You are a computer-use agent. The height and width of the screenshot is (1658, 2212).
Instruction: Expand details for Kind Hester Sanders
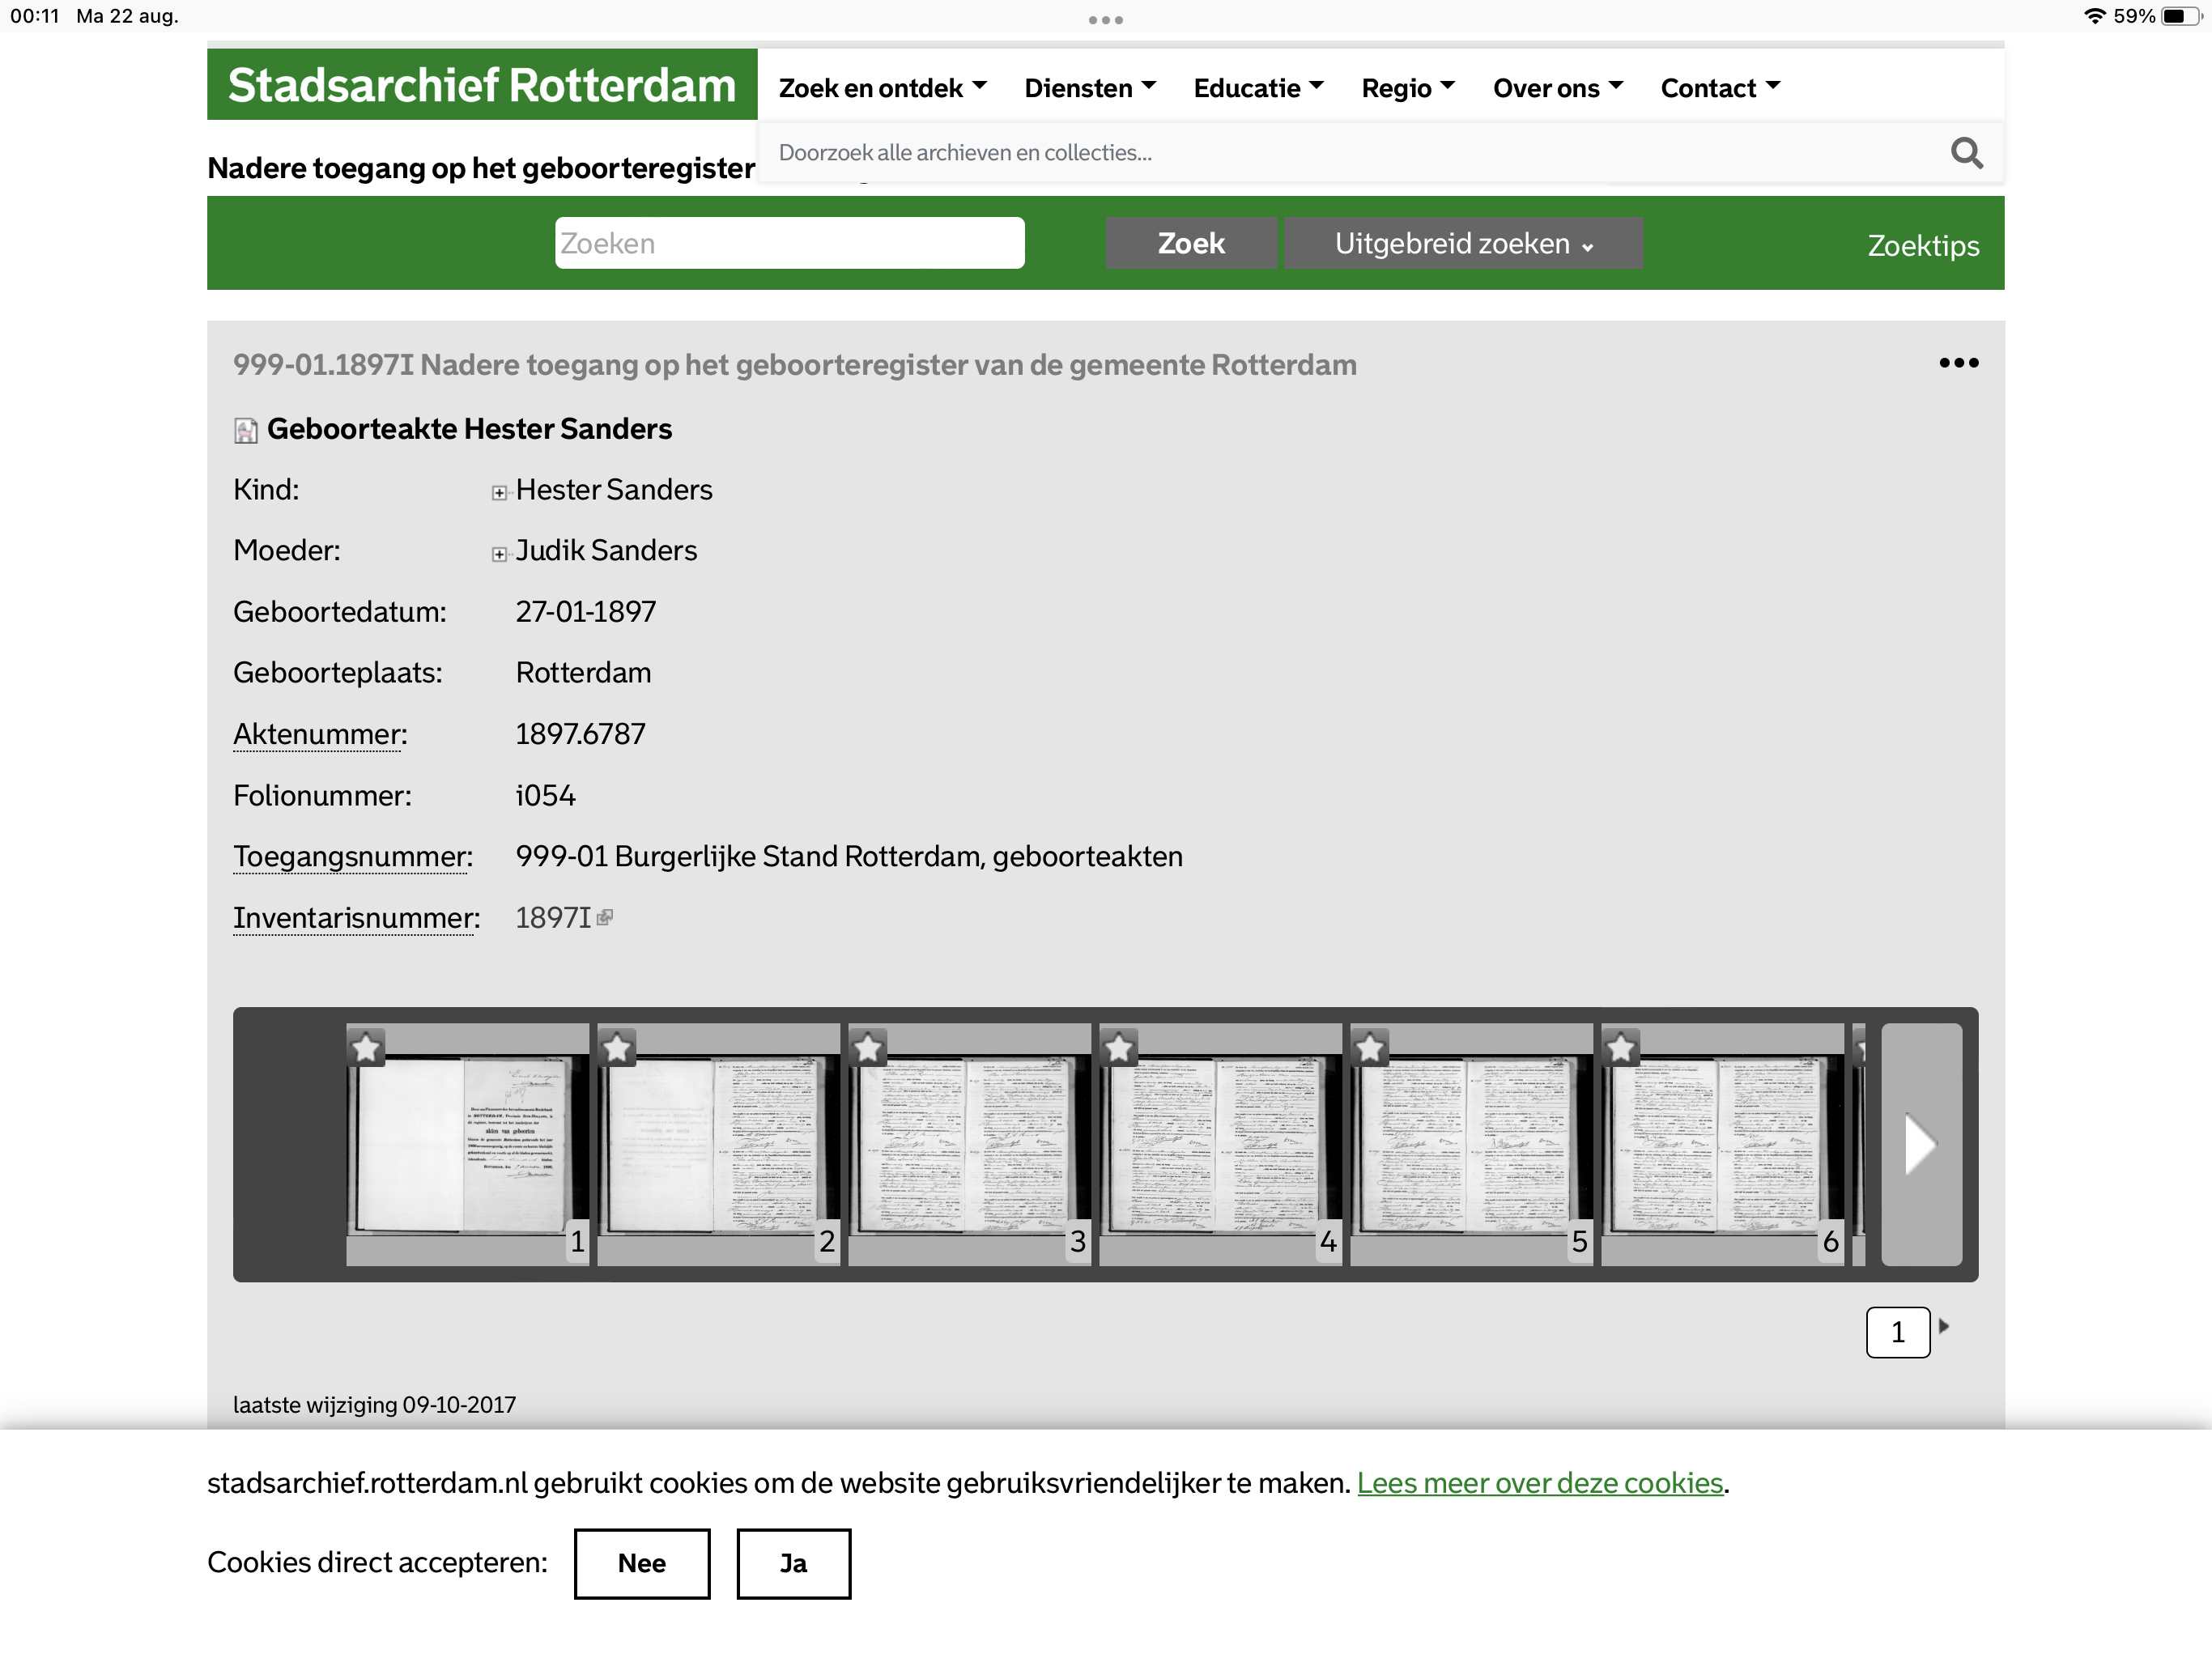point(499,492)
